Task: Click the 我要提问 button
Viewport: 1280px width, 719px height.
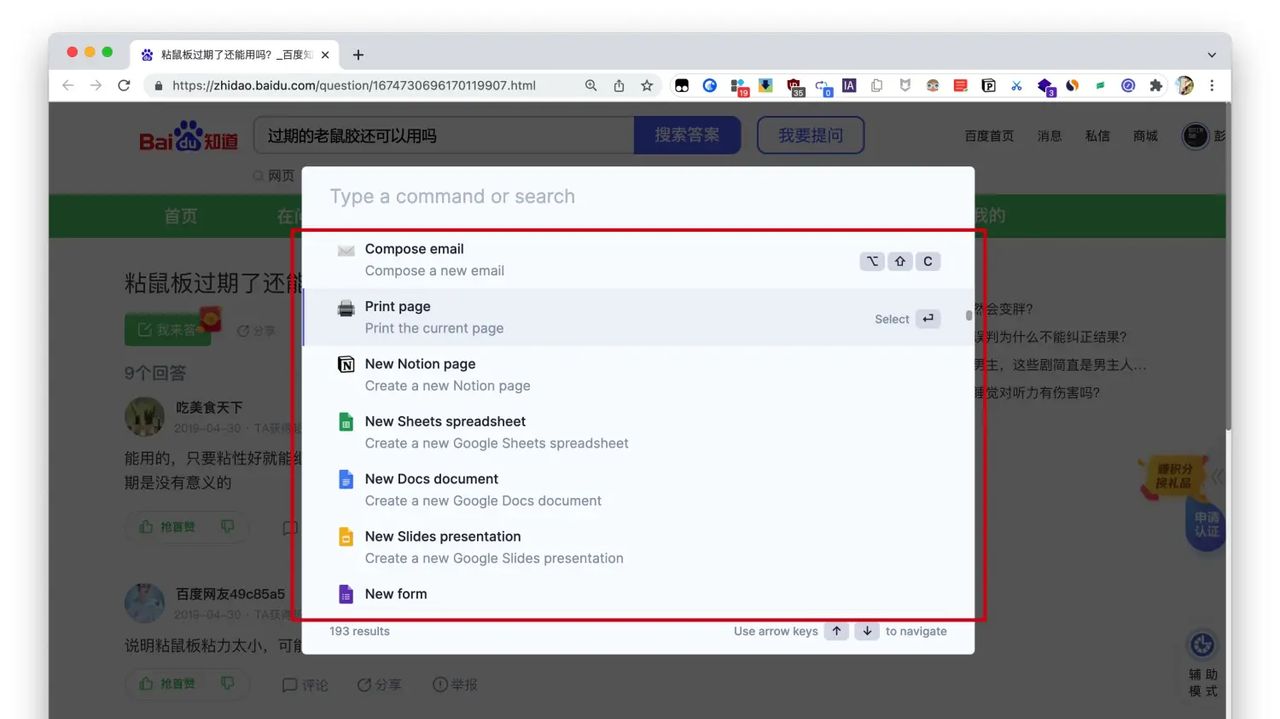Action: 811,135
